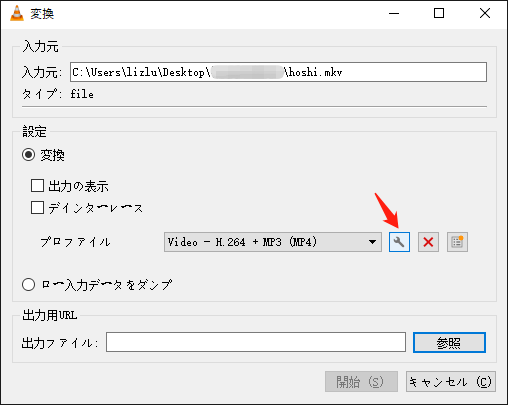Minimize the 変換 window
This screenshot has height=405, width=508.
tap(394, 13)
